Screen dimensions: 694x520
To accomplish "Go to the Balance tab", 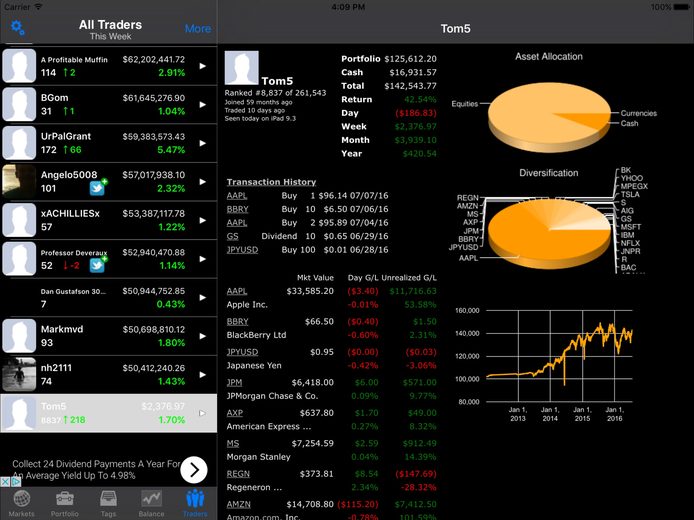I will tap(151, 504).
